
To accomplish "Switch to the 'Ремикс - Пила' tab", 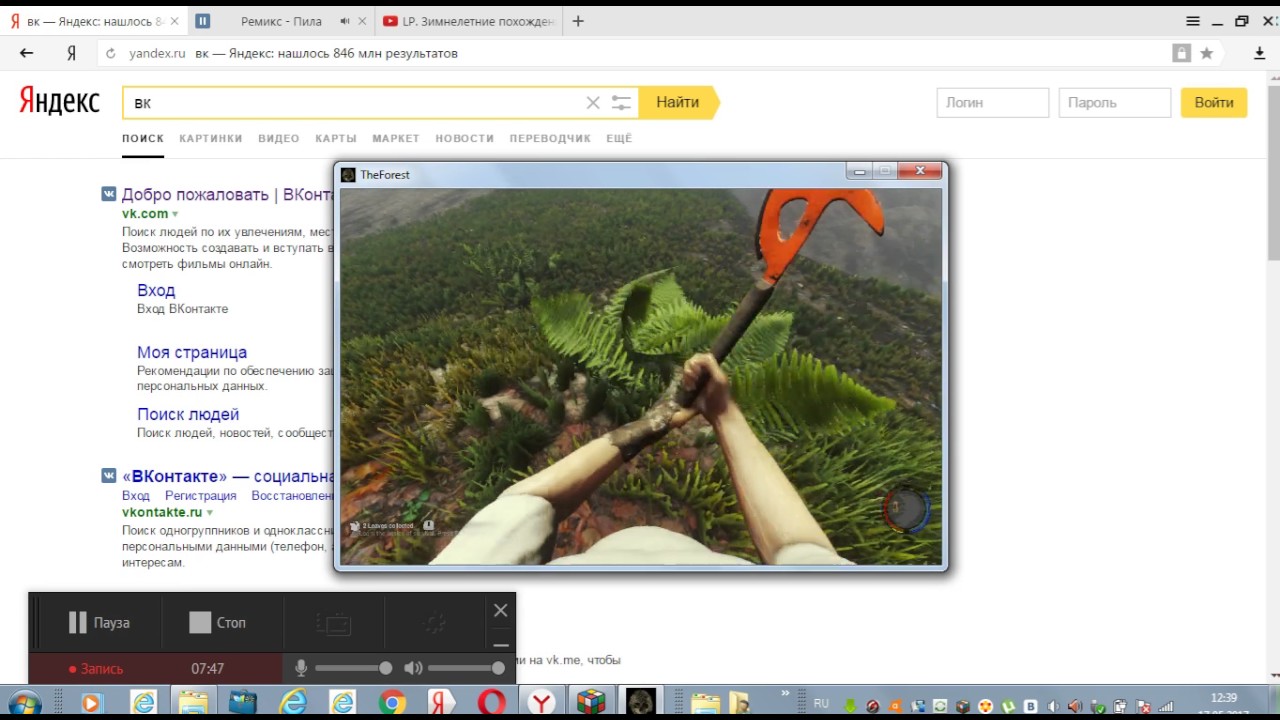I will [x=280, y=21].
